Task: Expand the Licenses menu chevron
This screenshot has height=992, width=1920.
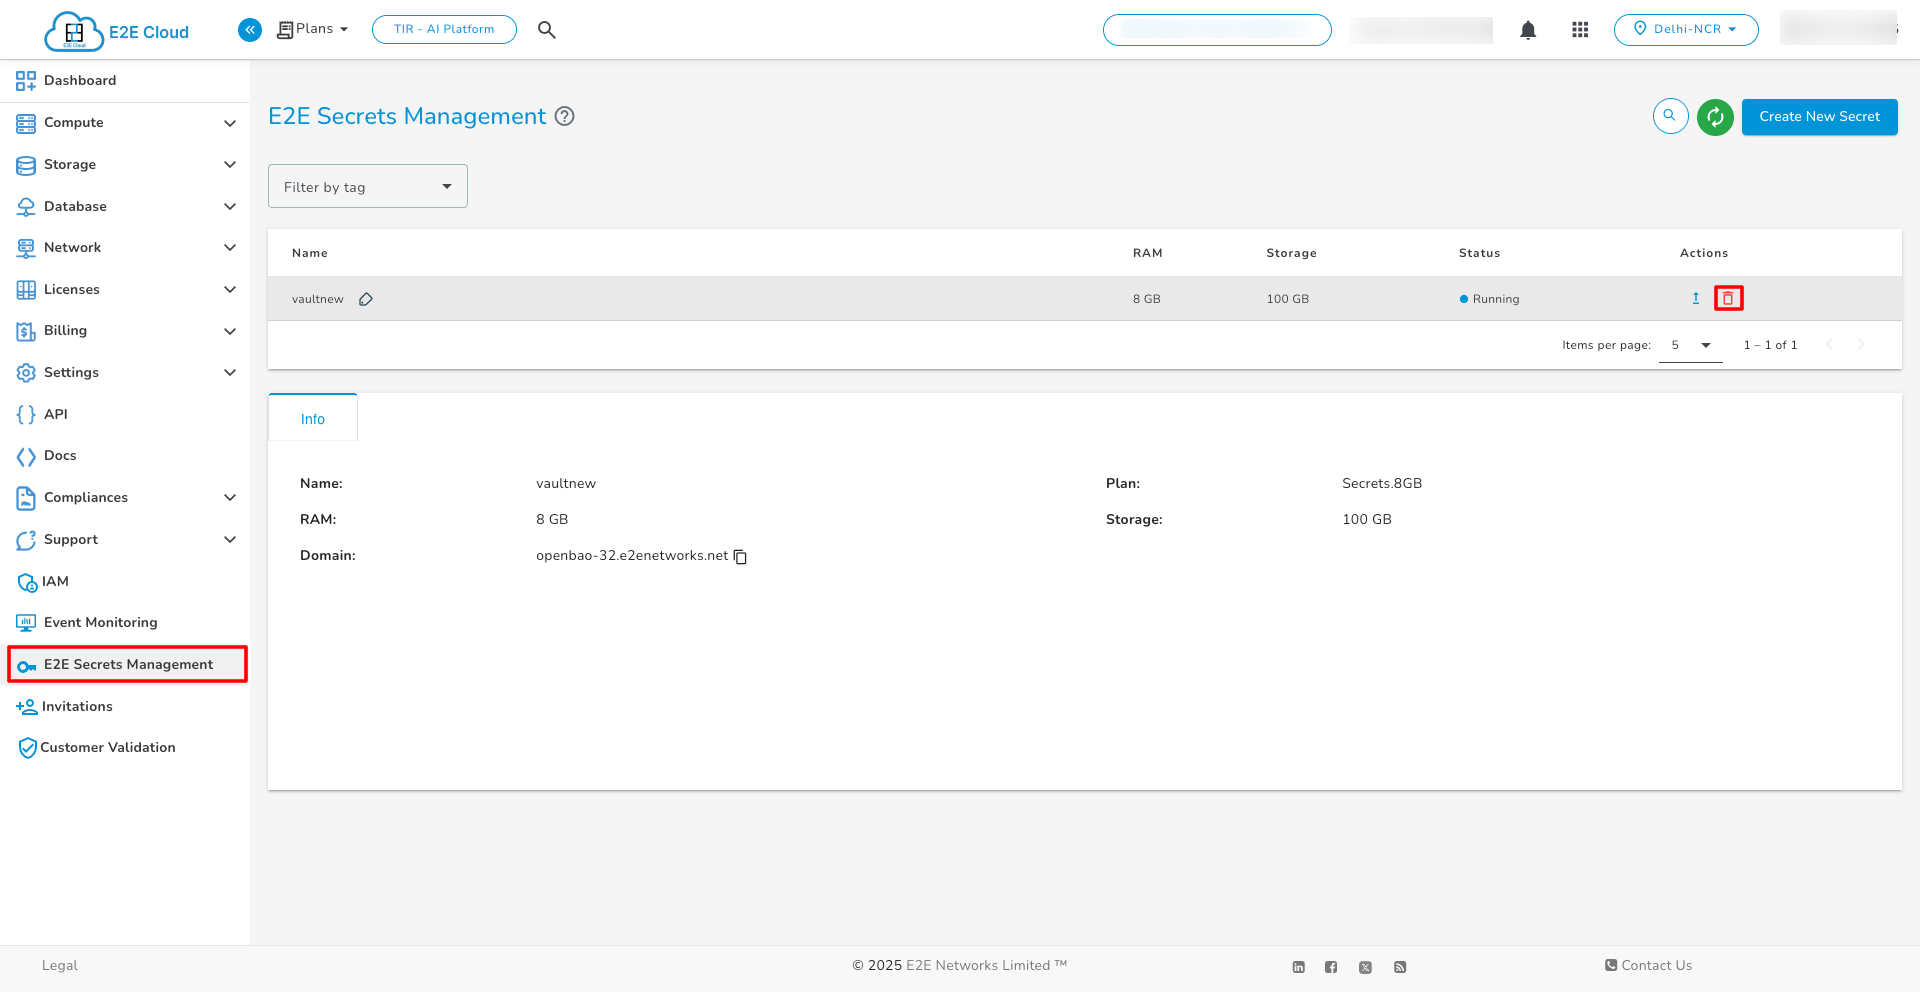Action: 230,289
